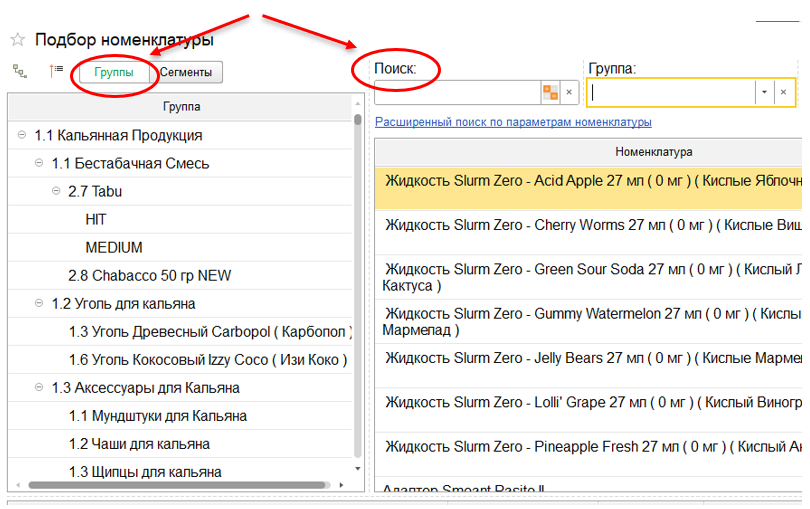Screen dimensions: 810x509
Task: Click the group hierarchy tree icon
Action: point(19,71)
